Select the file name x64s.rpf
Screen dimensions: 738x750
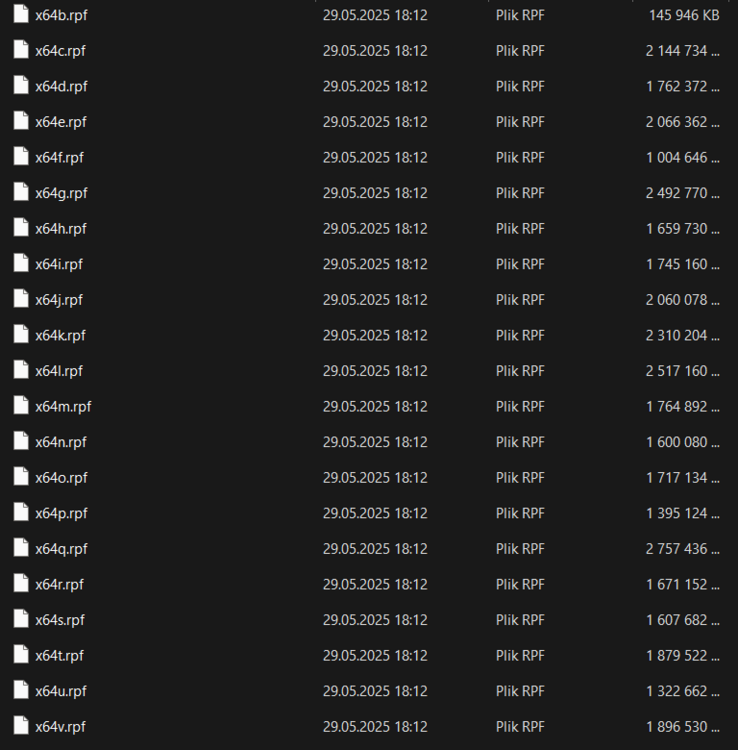pos(60,620)
